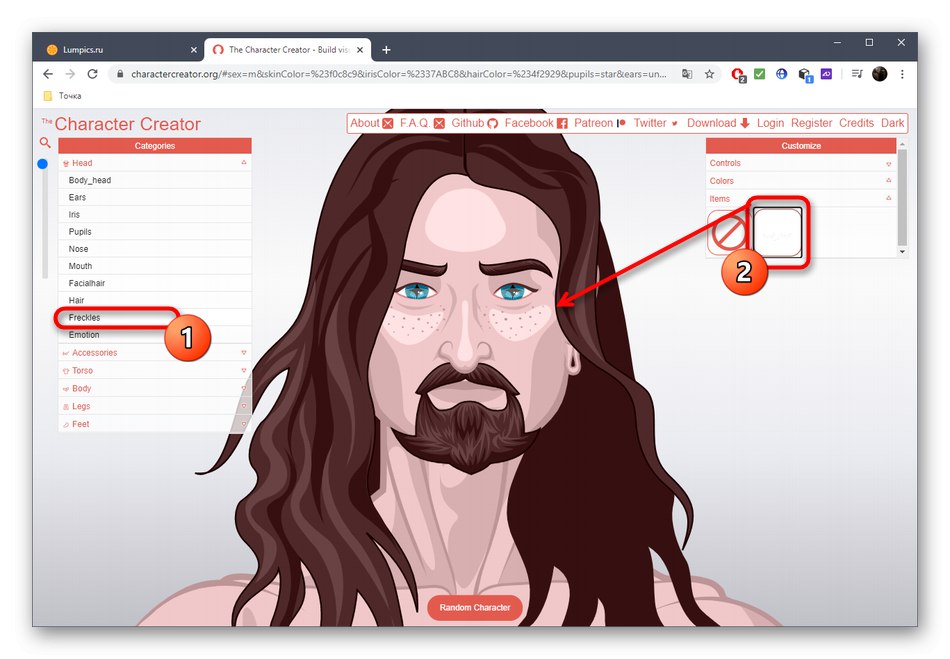Click the Customize panel scrollbar up arrow
This screenshot has width=950, height=659.
(902, 144)
